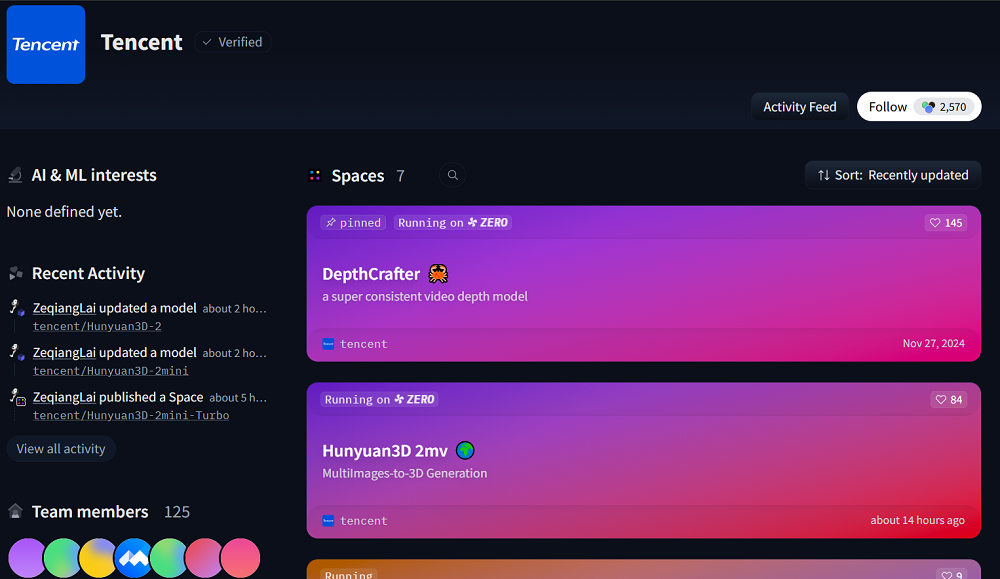Click the team members count 125
Viewport: 1000px width, 579px height.
[x=177, y=512]
